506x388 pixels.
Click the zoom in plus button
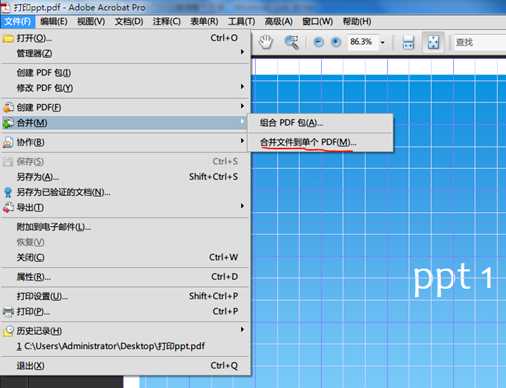click(336, 42)
